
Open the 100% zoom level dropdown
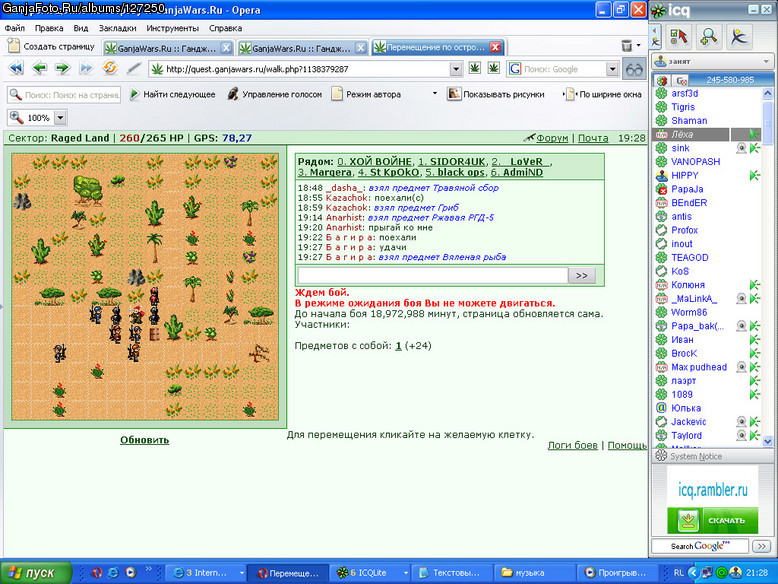60,118
